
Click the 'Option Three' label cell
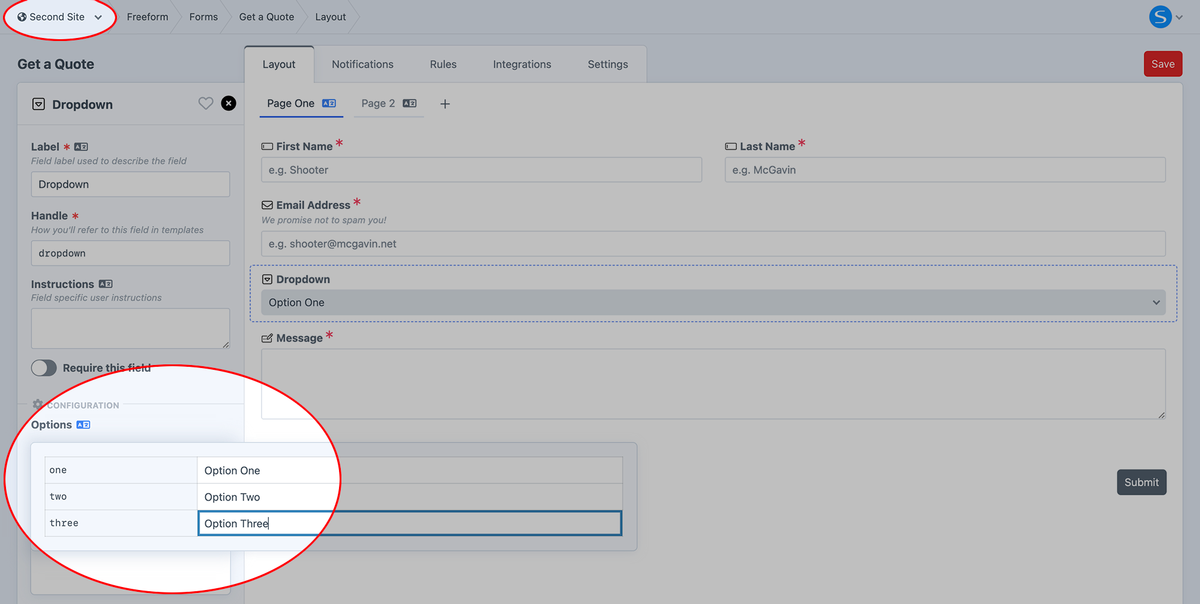pos(410,523)
